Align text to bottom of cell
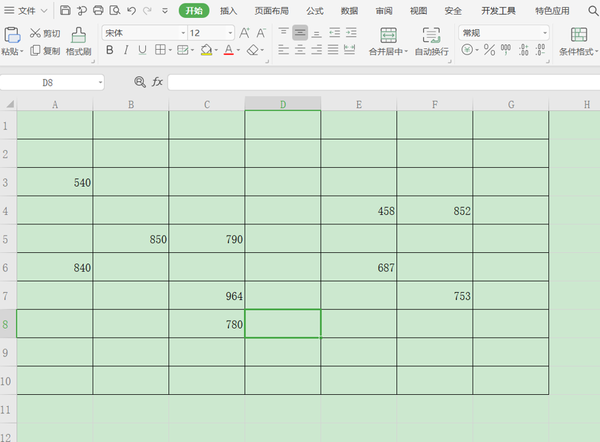 316,33
